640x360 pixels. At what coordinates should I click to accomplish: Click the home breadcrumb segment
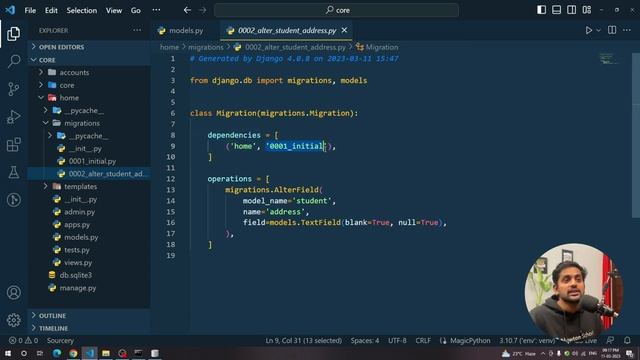pyautogui.click(x=169, y=47)
